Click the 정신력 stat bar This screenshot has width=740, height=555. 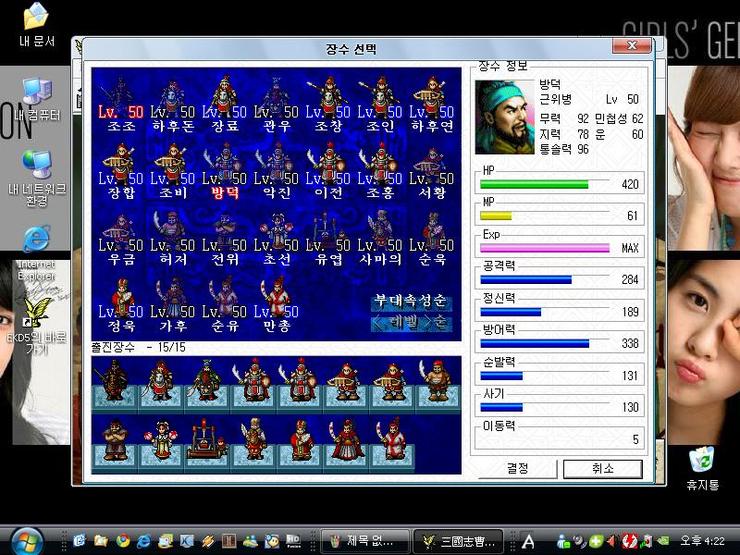[x=511, y=312]
